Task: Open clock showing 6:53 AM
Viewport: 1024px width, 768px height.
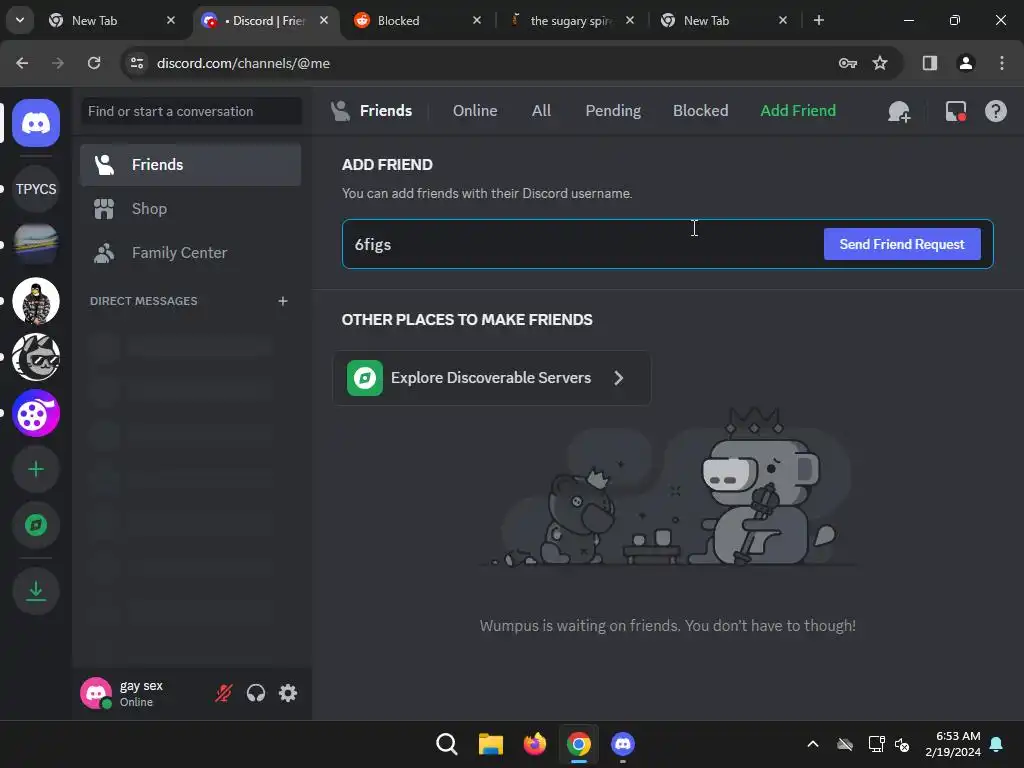Action: 953,744
